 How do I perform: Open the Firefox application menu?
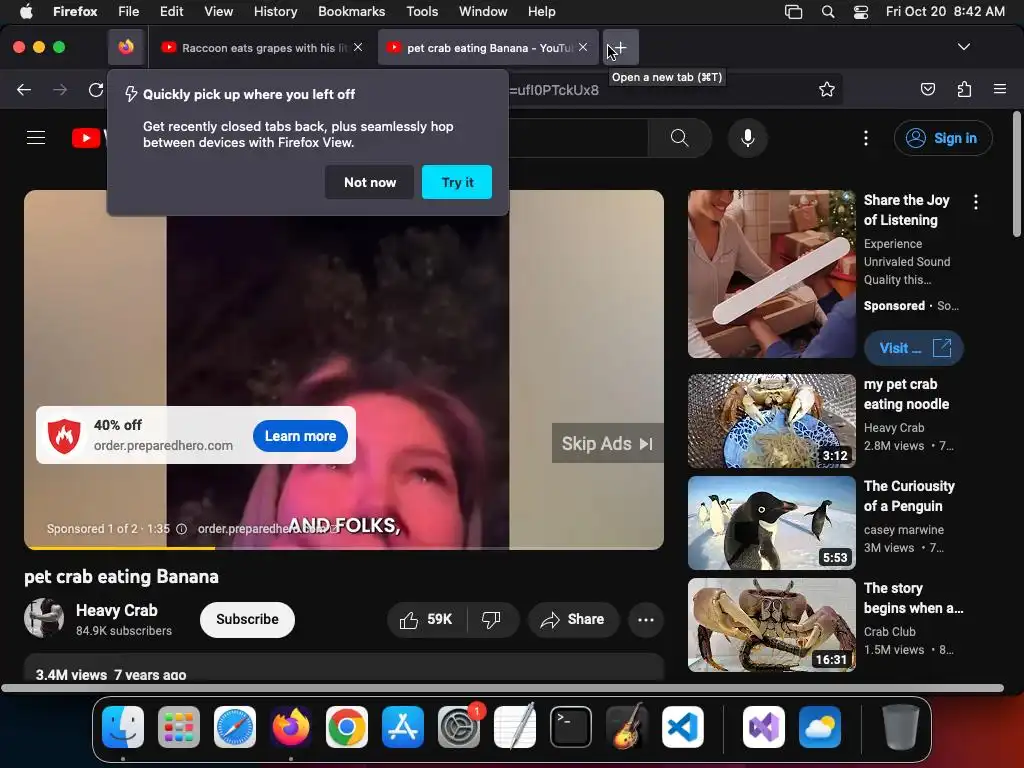coord(1000,89)
